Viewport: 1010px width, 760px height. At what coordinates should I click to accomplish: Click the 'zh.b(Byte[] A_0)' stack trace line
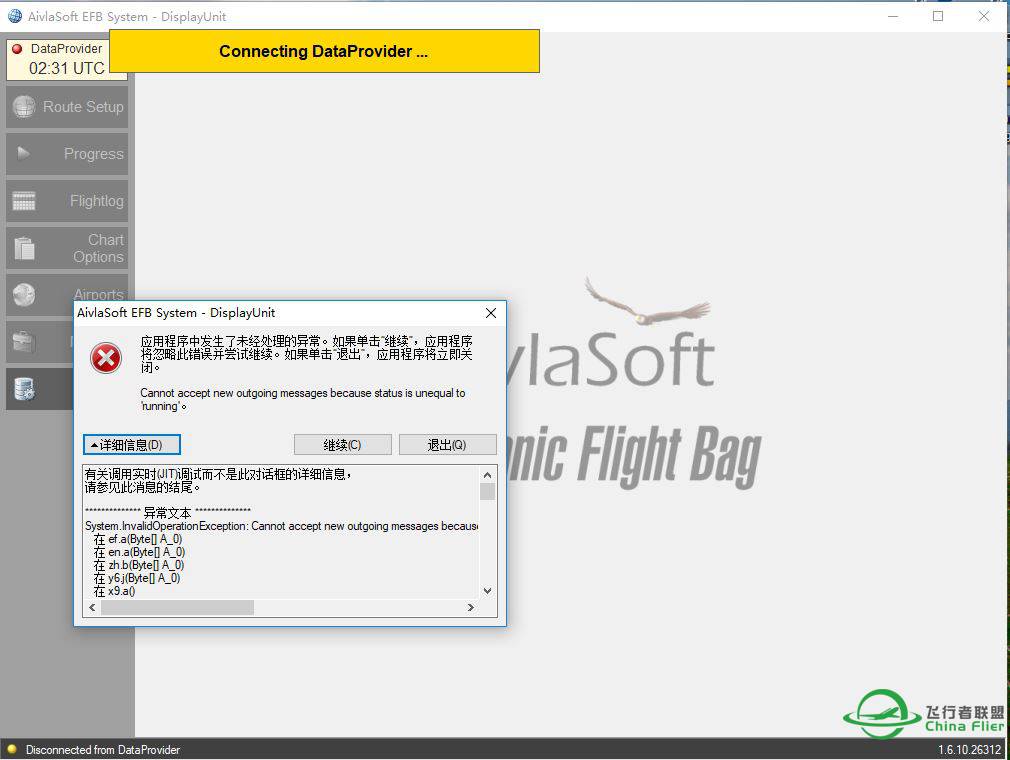[139, 565]
